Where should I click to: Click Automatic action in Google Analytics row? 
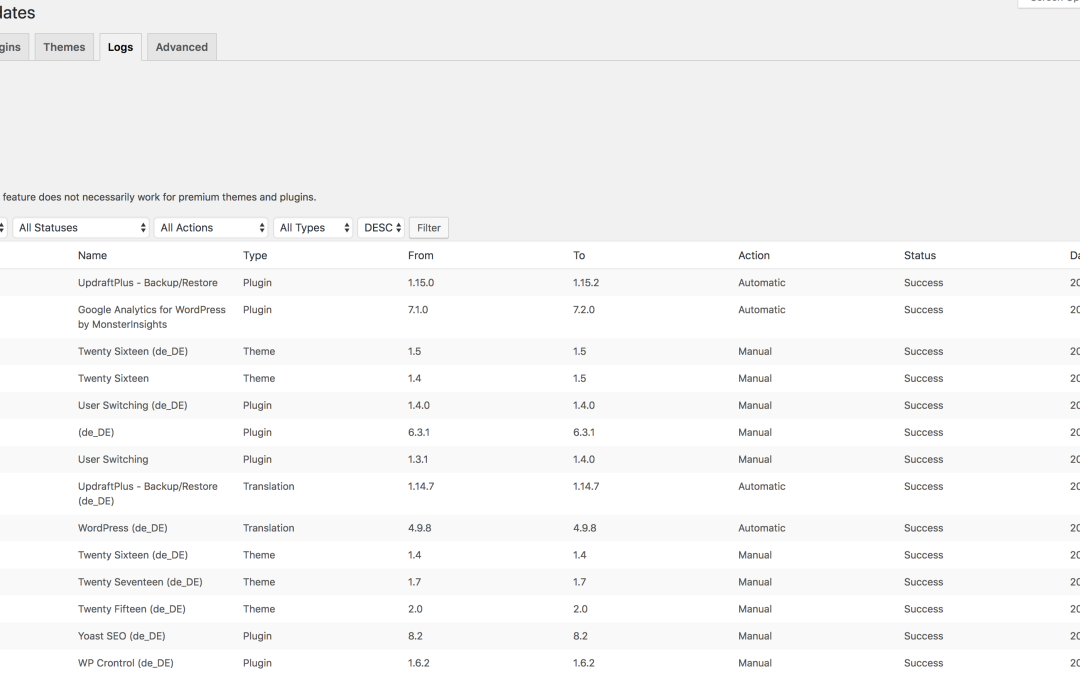tap(762, 310)
